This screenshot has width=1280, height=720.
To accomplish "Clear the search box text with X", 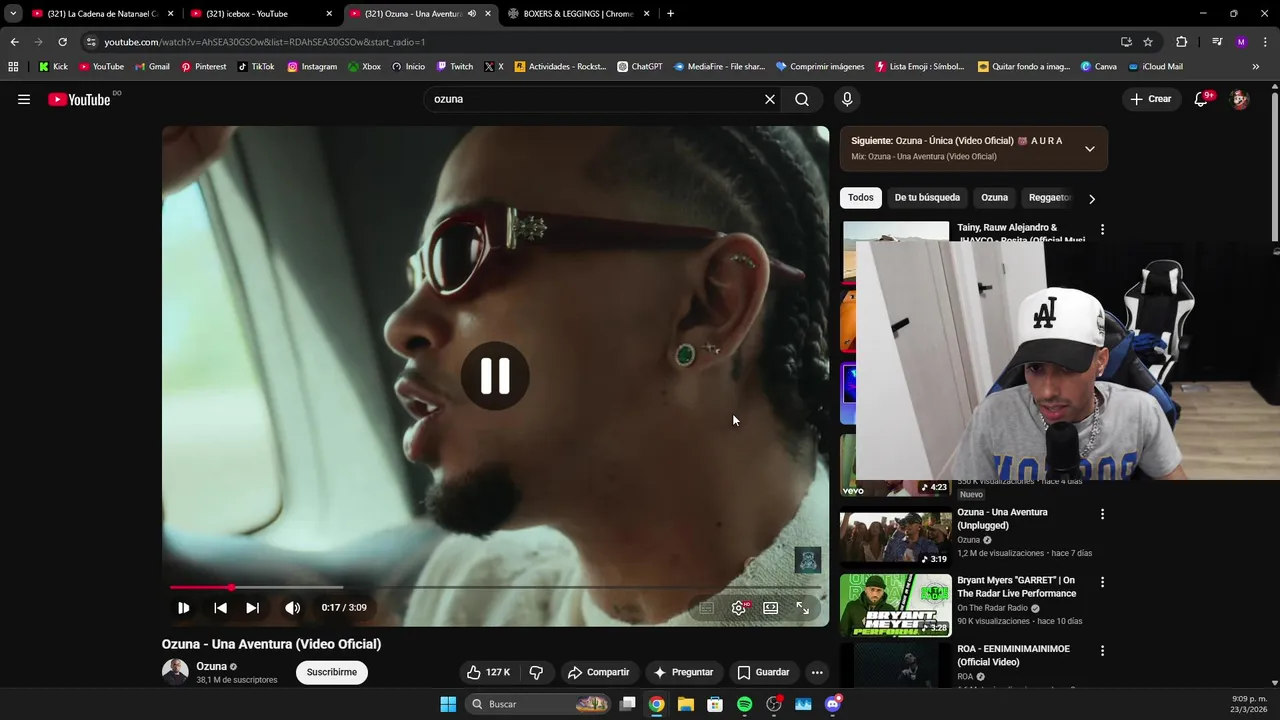I will pos(770,99).
